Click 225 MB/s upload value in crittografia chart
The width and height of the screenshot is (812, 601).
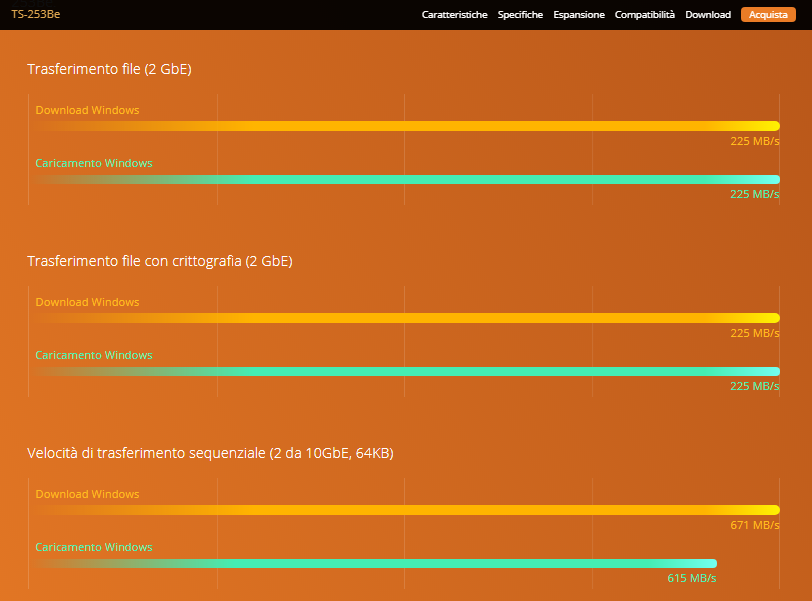pos(755,386)
